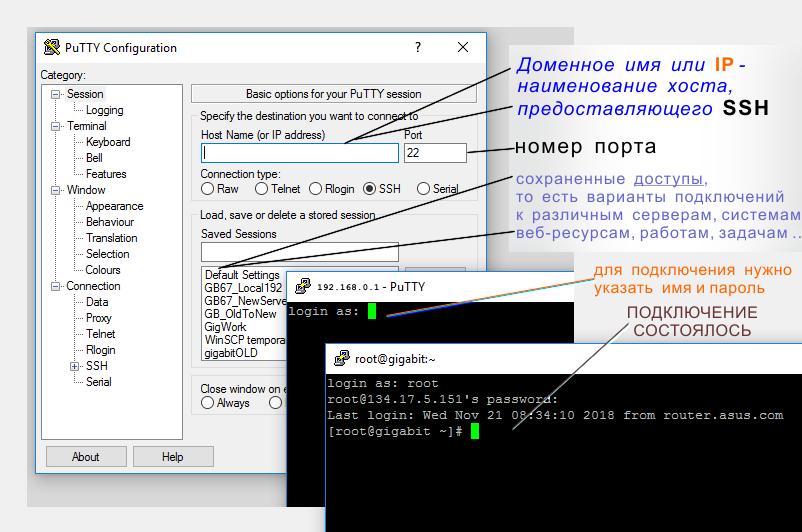Select WinSCP temporary saved session

tap(245, 340)
